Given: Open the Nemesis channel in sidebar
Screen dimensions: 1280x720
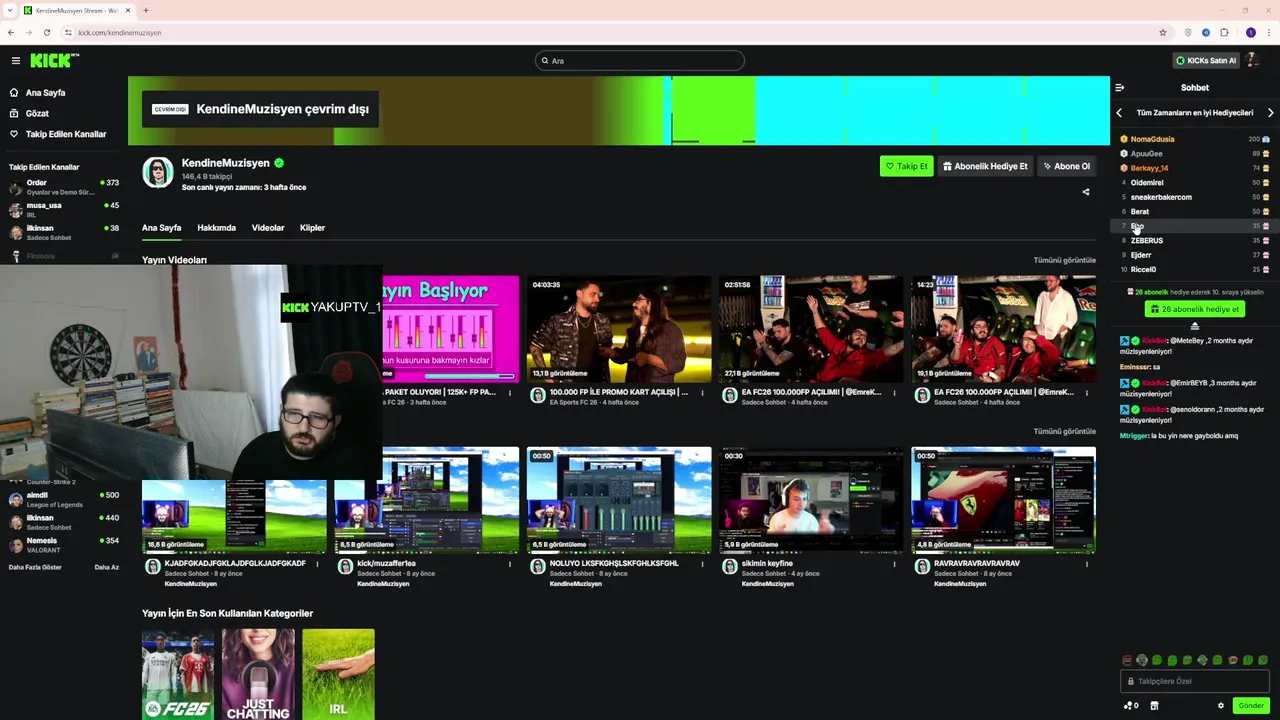Looking at the screenshot, I should (64, 544).
